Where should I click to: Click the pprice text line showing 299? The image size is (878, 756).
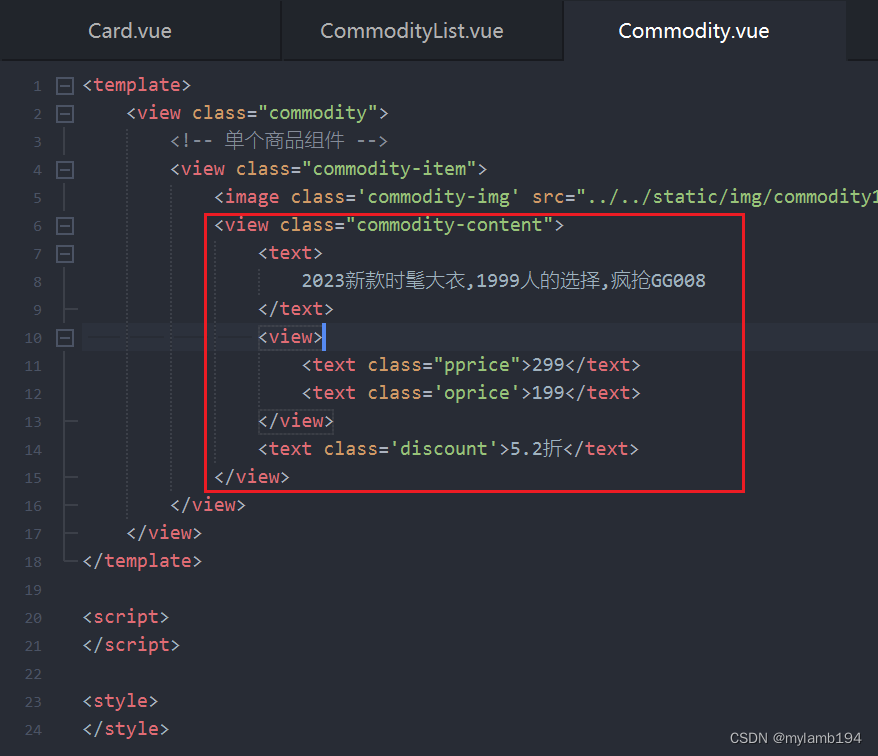click(x=471, y=365)
